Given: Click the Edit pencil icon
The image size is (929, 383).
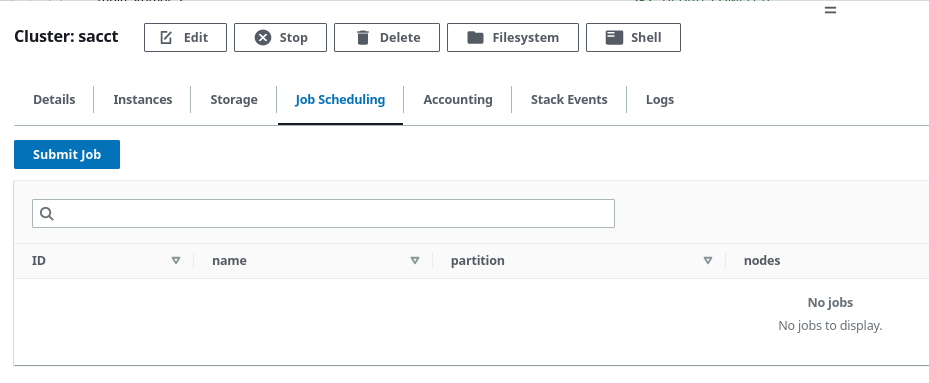Looking at the screenshot, I should pos(166,37).
